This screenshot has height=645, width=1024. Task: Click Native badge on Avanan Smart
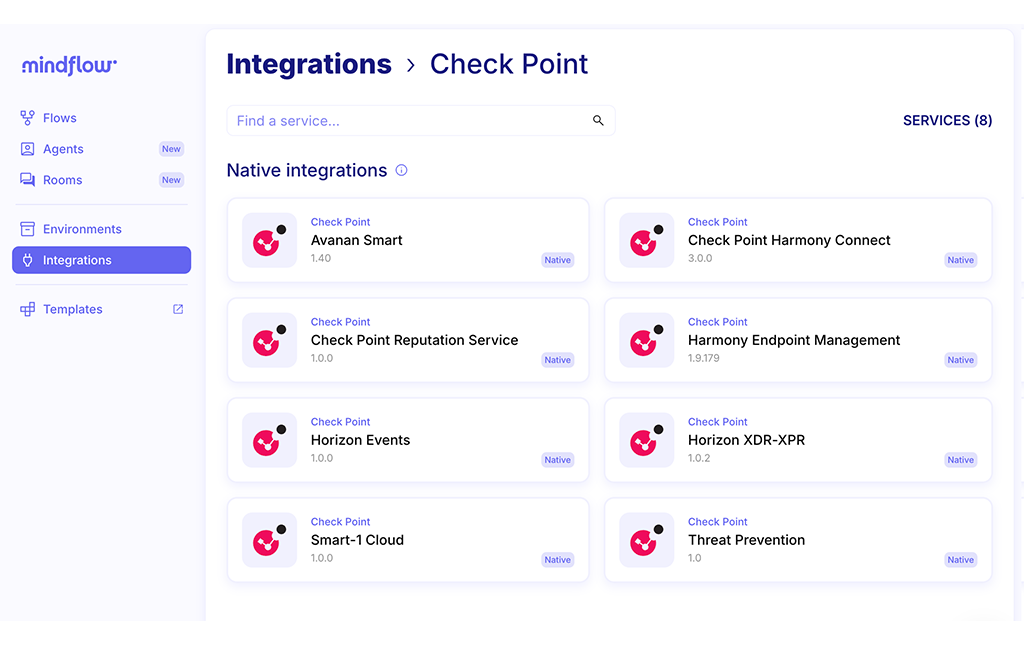pyautogui.click(x=558, y=260)
